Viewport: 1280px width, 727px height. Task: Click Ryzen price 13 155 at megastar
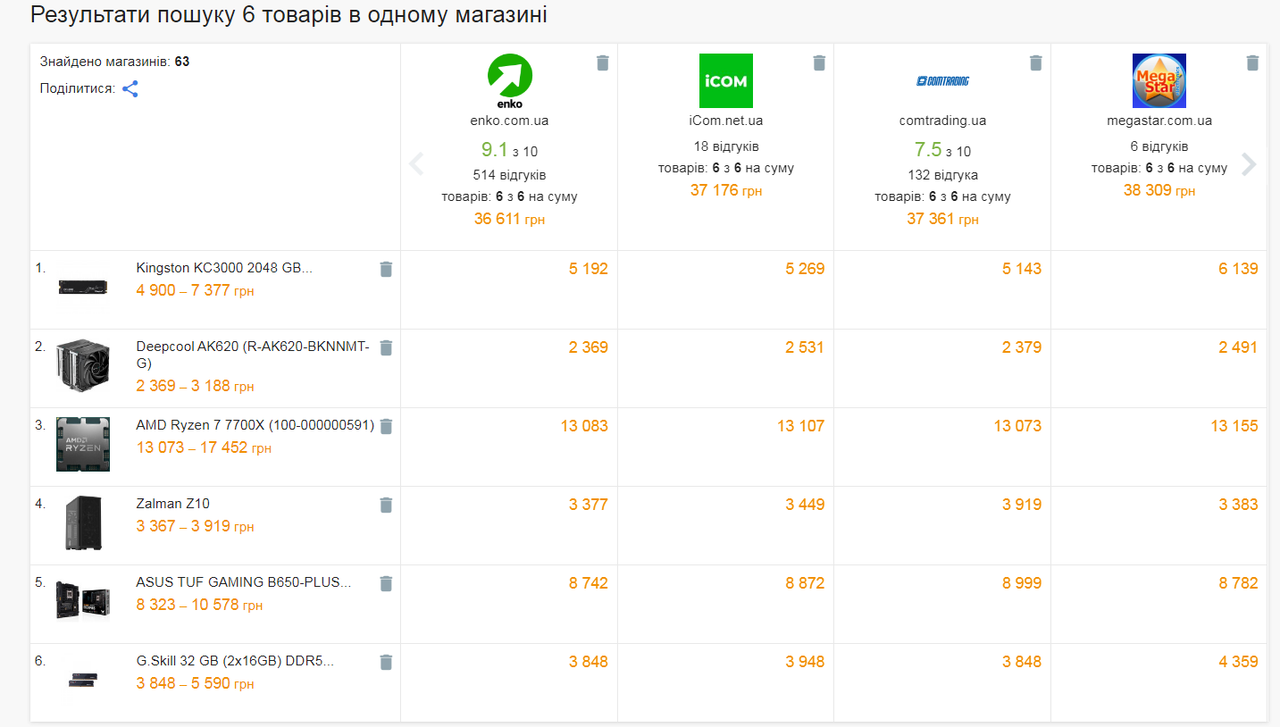coord(1234,426)
